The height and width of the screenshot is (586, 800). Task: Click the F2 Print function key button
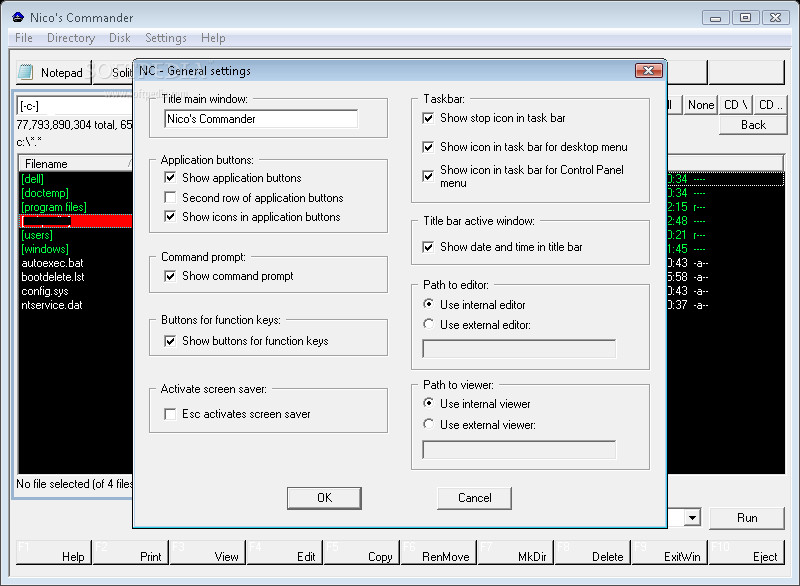tap(131, 552)
